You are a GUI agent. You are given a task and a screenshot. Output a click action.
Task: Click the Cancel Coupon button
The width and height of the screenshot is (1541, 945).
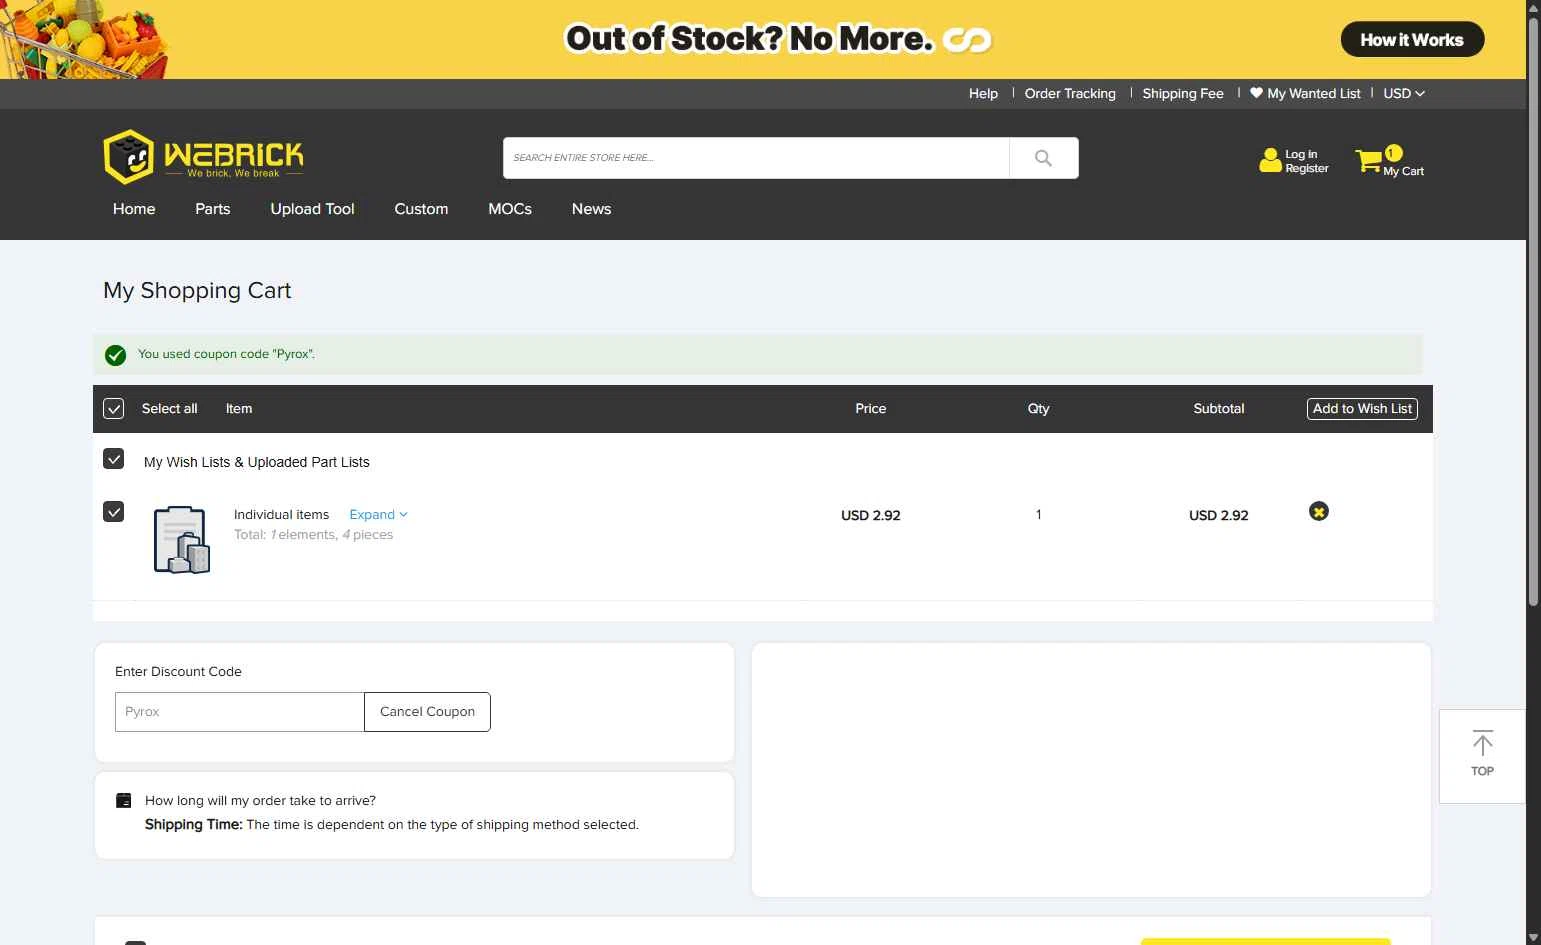[427, 712]
